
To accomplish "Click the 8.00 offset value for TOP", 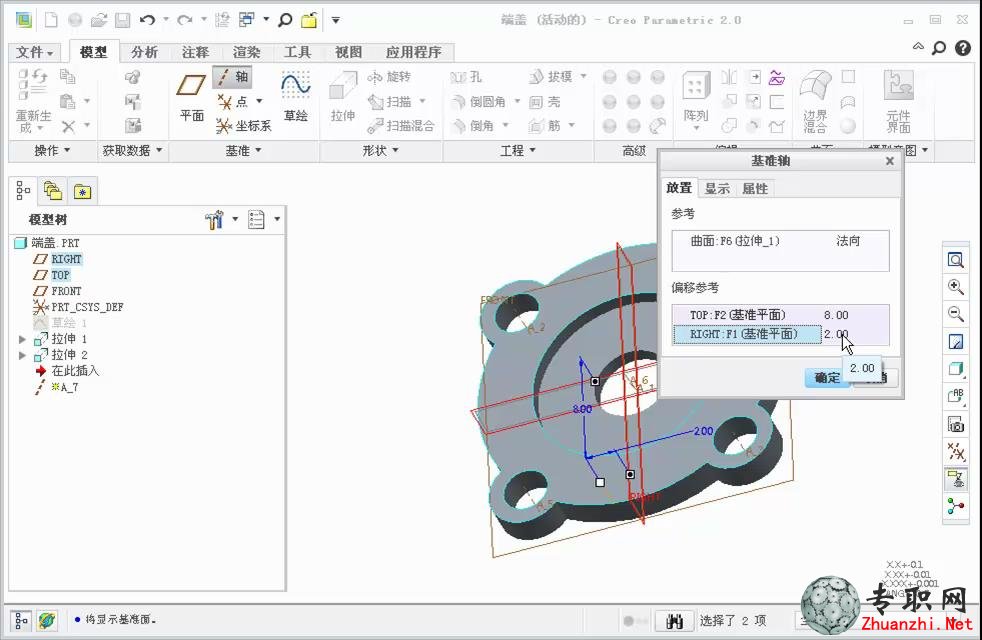I will point(836,315).
